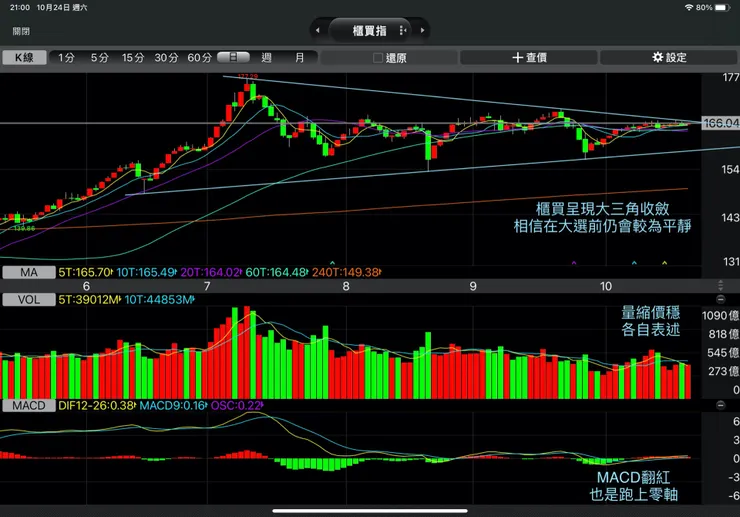
Task: Tap the 關閉 close button
Action: (x=21, y=31)
